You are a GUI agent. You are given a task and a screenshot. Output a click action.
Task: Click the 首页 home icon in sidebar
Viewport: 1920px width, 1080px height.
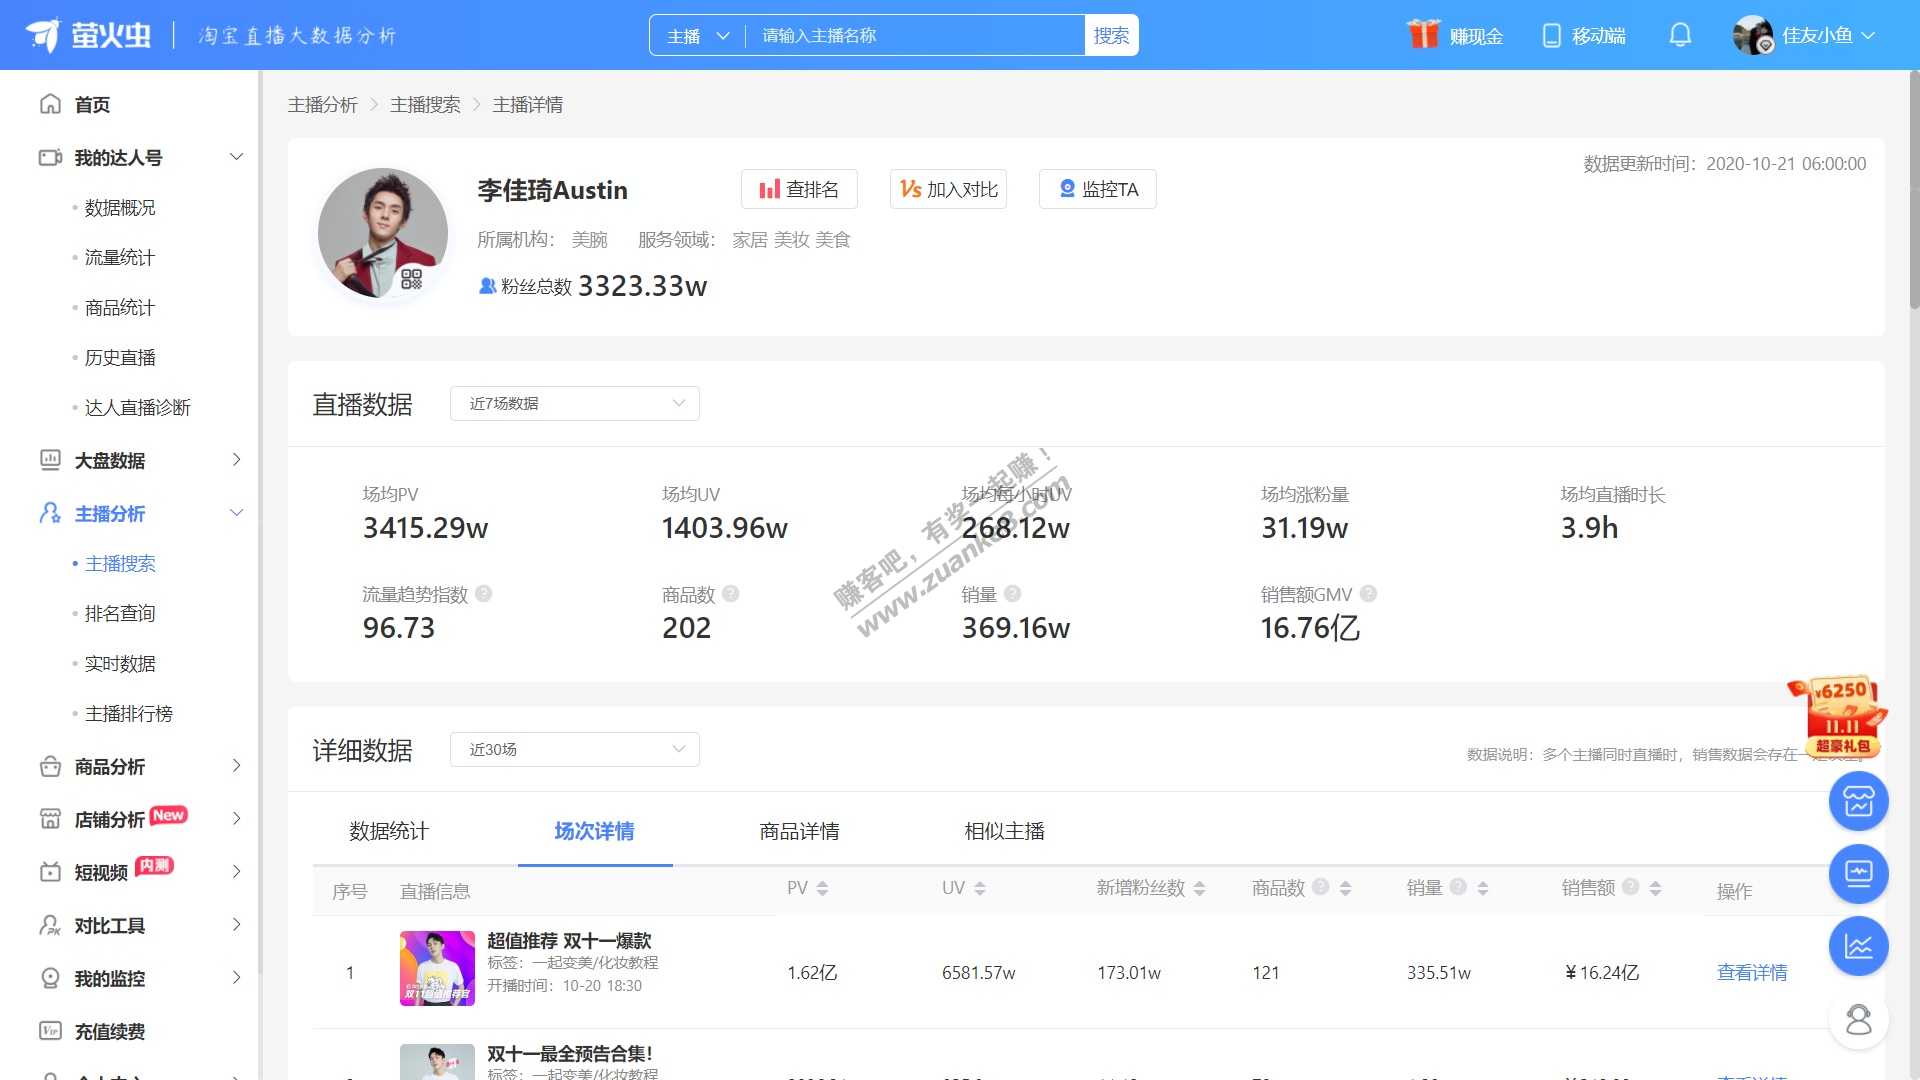click(x=50, y=104)
